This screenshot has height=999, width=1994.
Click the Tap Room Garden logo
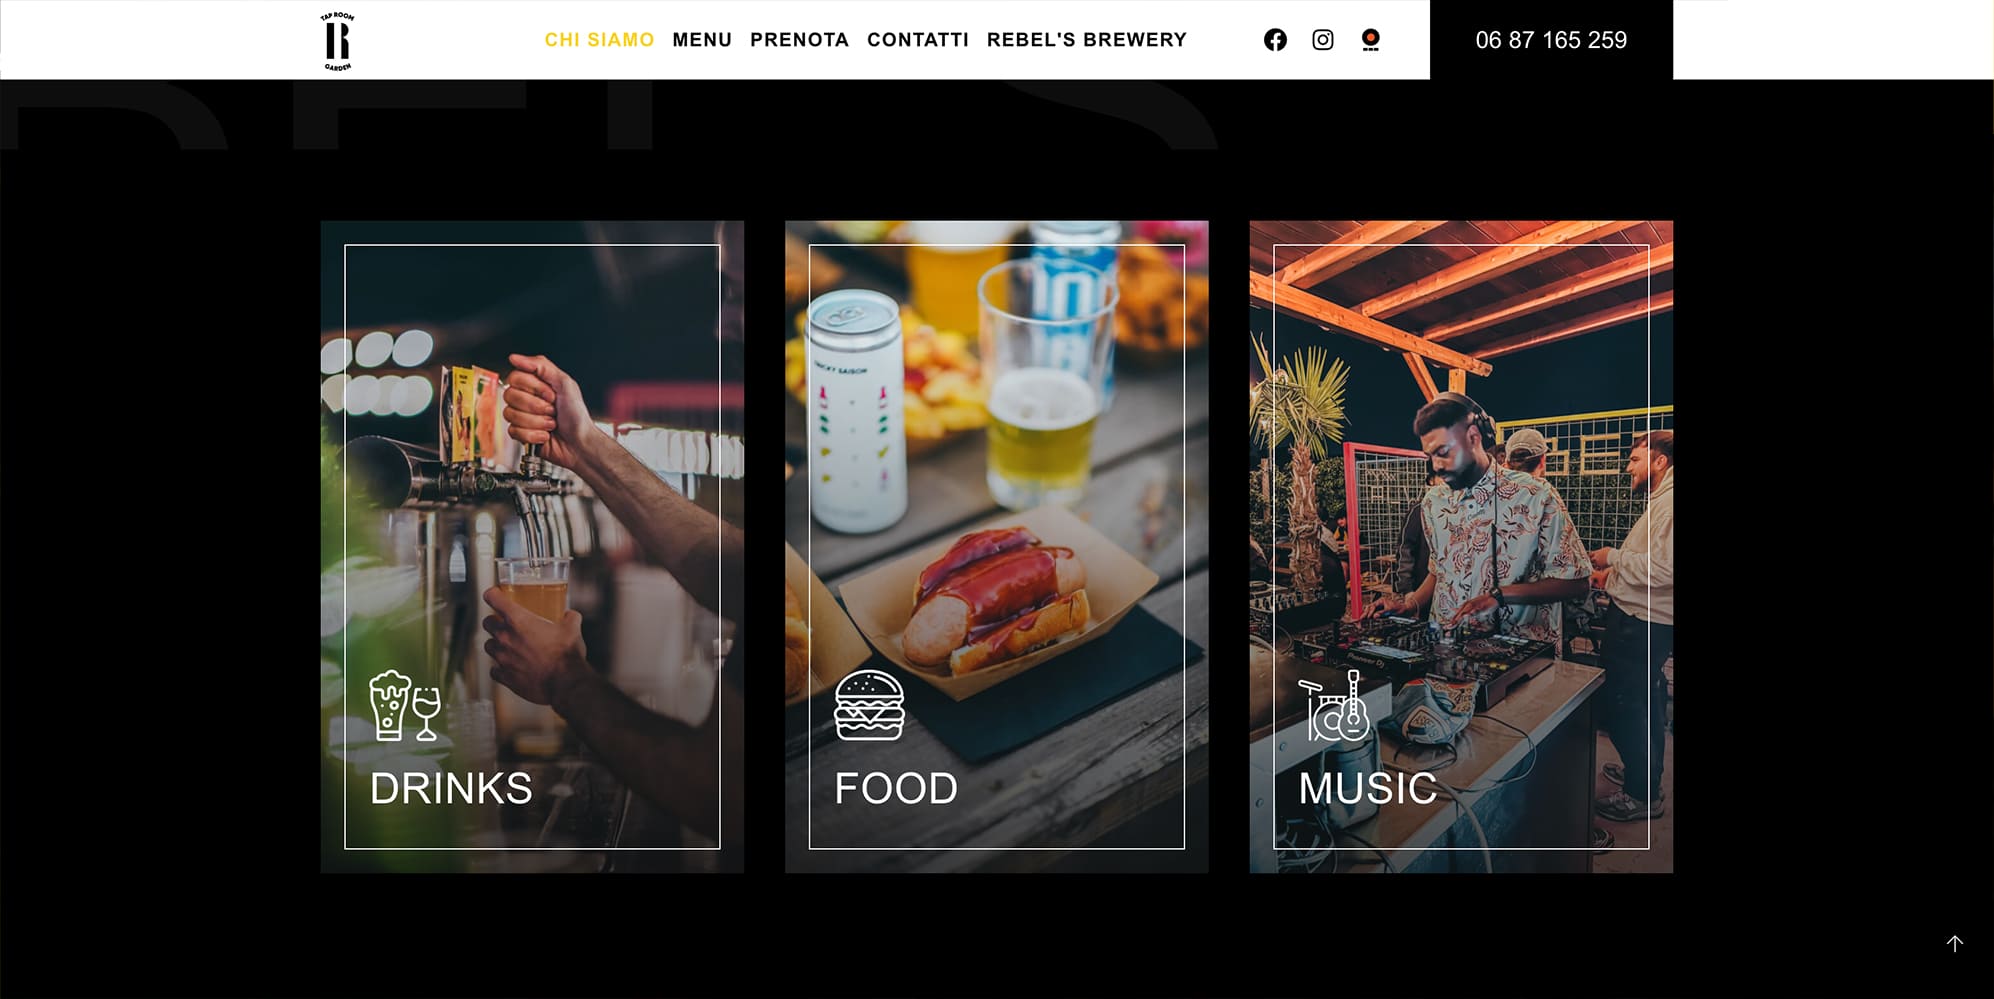(x=337, y=41)
